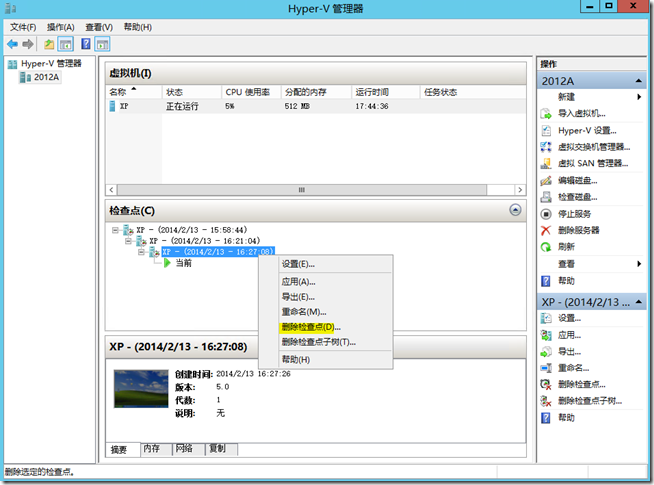654x485 pixels.
Task: Click the red X 删除服务器 icon
Action: click(546, 230)
